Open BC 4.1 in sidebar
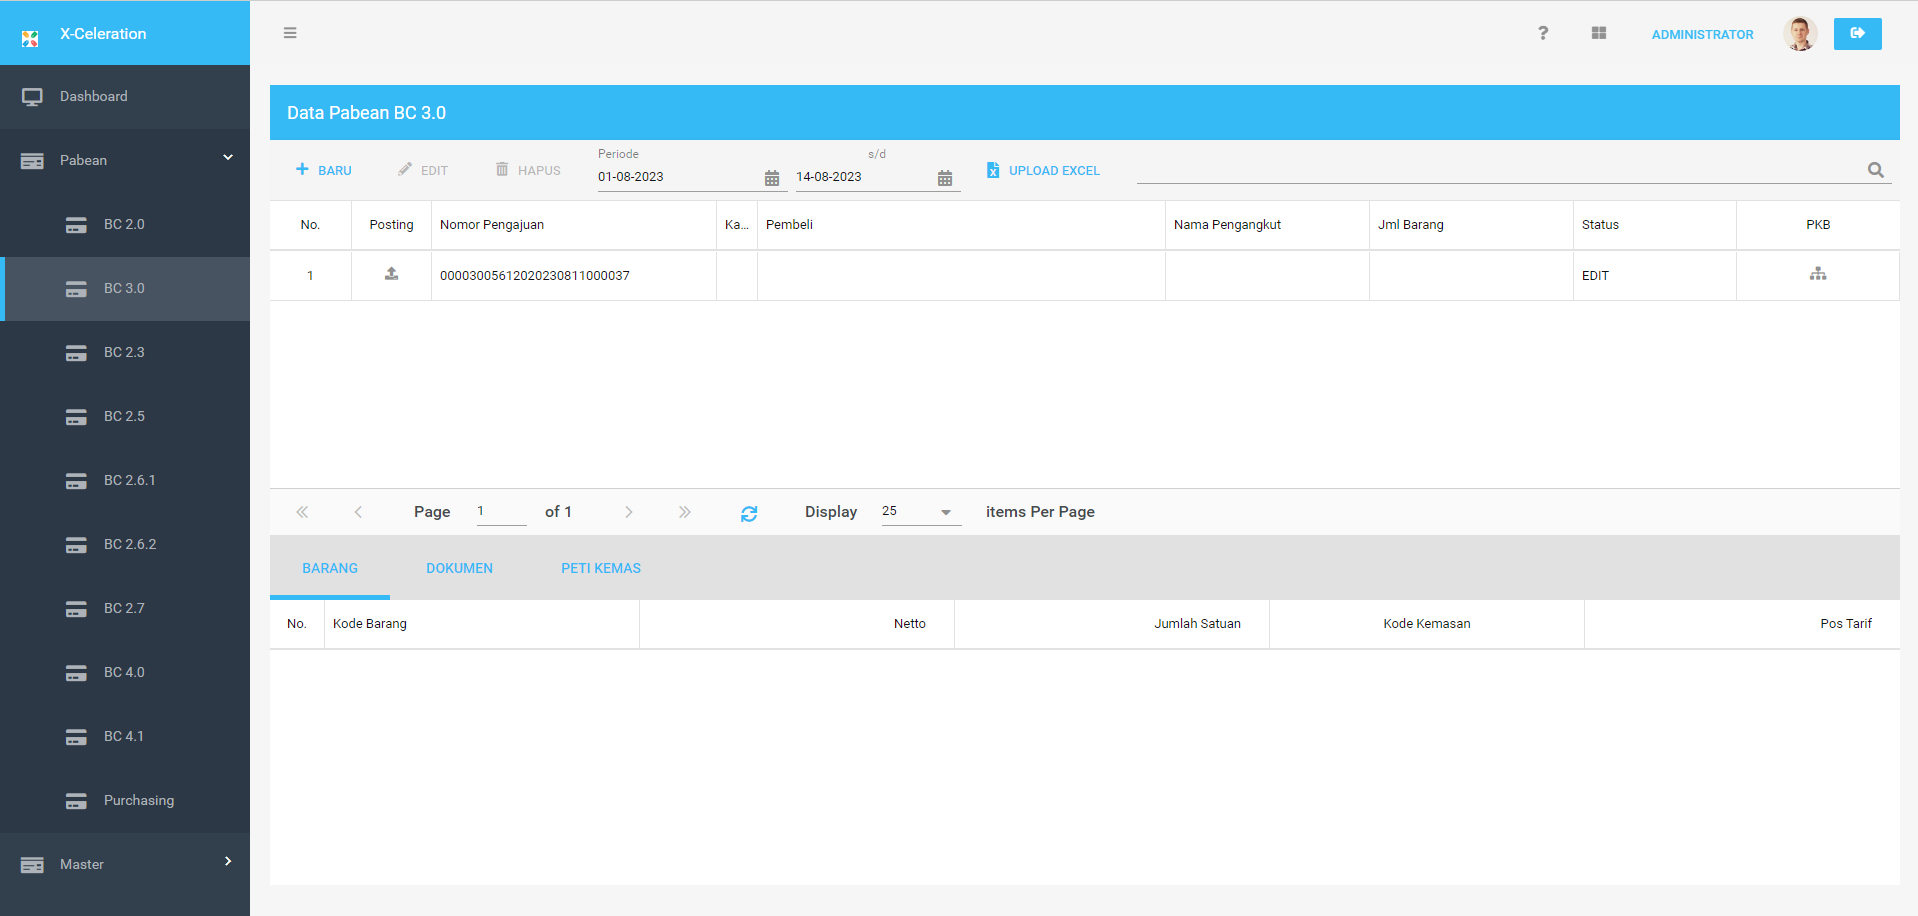The height and width of the screenshot is (916, 1918). coord(125,736)
